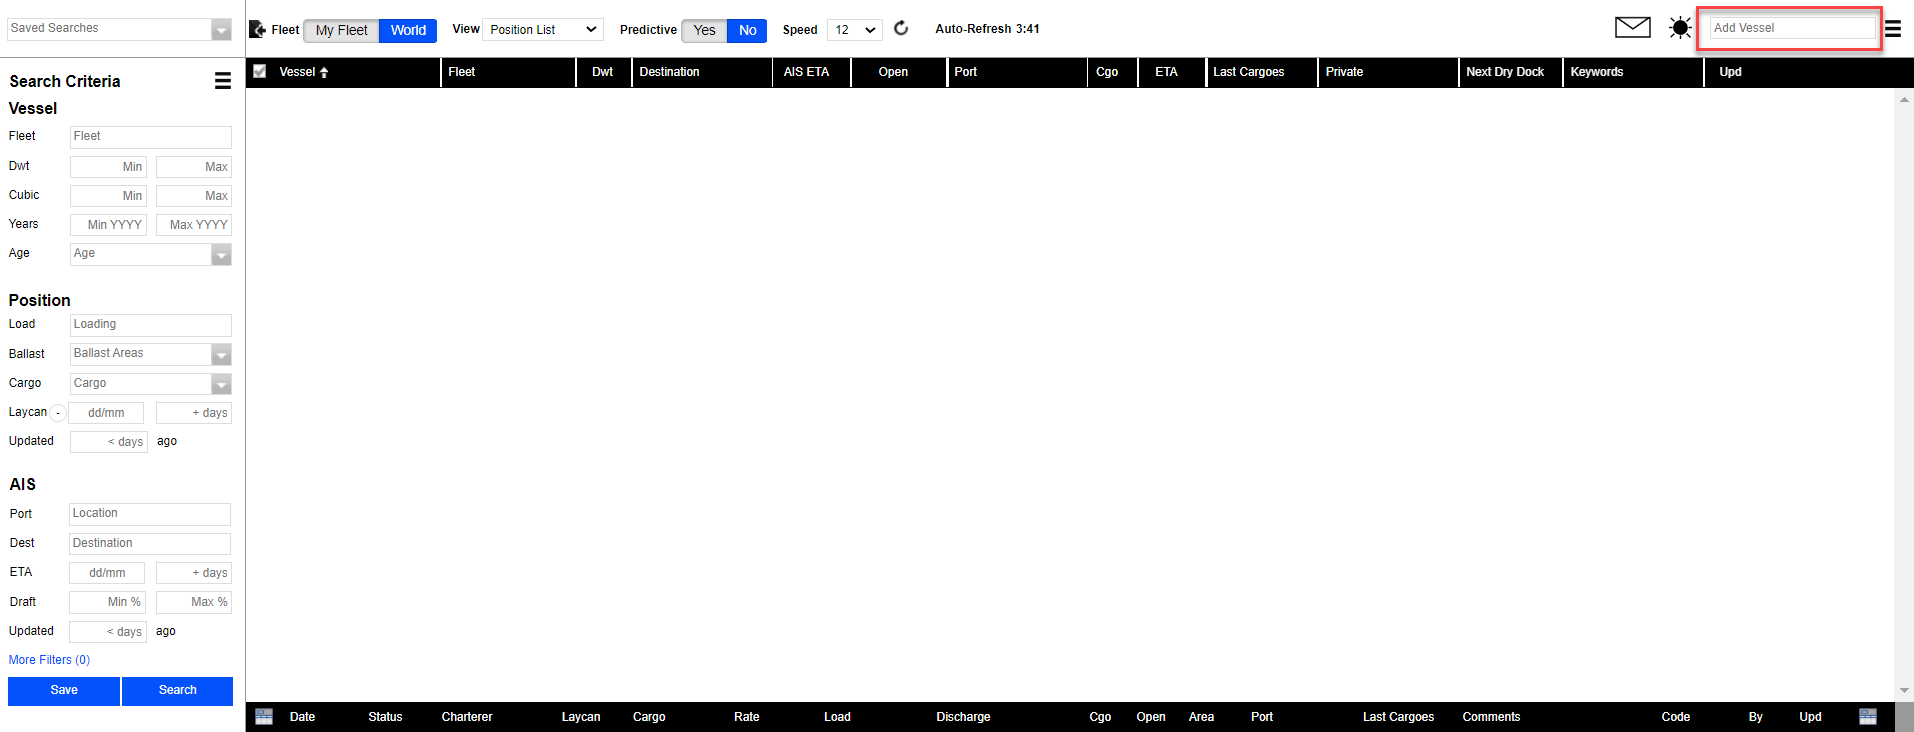Image resolution: width=1914 pixels, height=732 pixels.
Task: Expand the Speed dropdown
Action: (x=854, y=30)
